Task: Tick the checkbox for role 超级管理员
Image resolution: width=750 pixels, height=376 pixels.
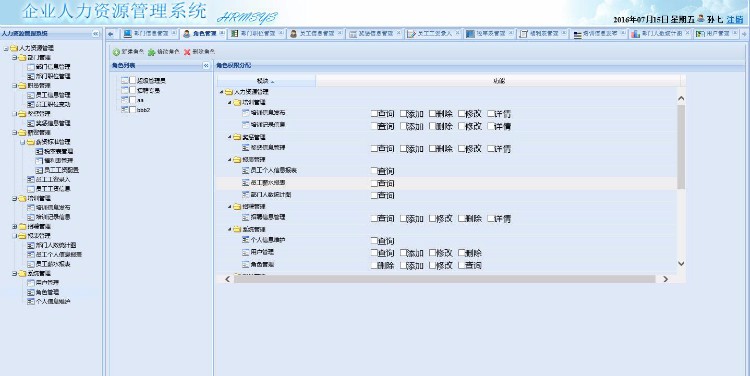Action: 132,80
